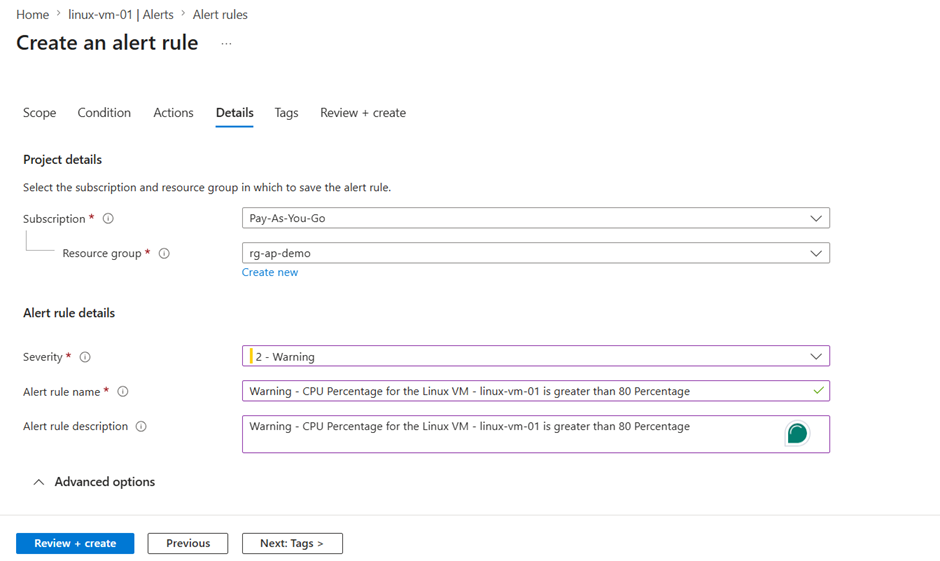Open the Subscription dropdown showing Pay-As-You-Go
940x561 pixels.
[535, 218]
